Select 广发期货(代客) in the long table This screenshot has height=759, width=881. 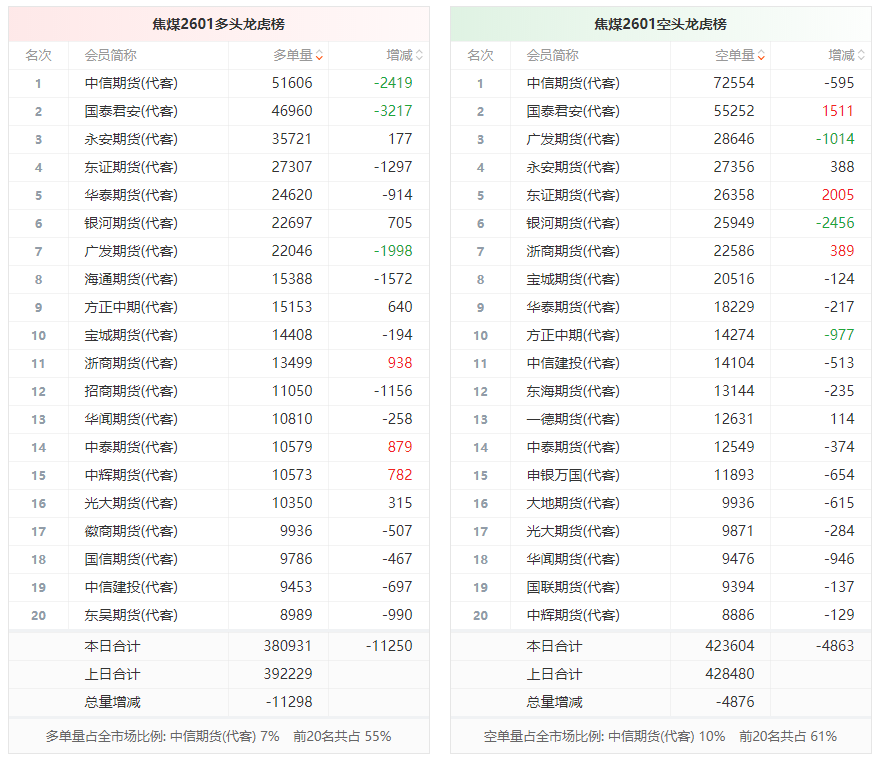pos(131,251)
